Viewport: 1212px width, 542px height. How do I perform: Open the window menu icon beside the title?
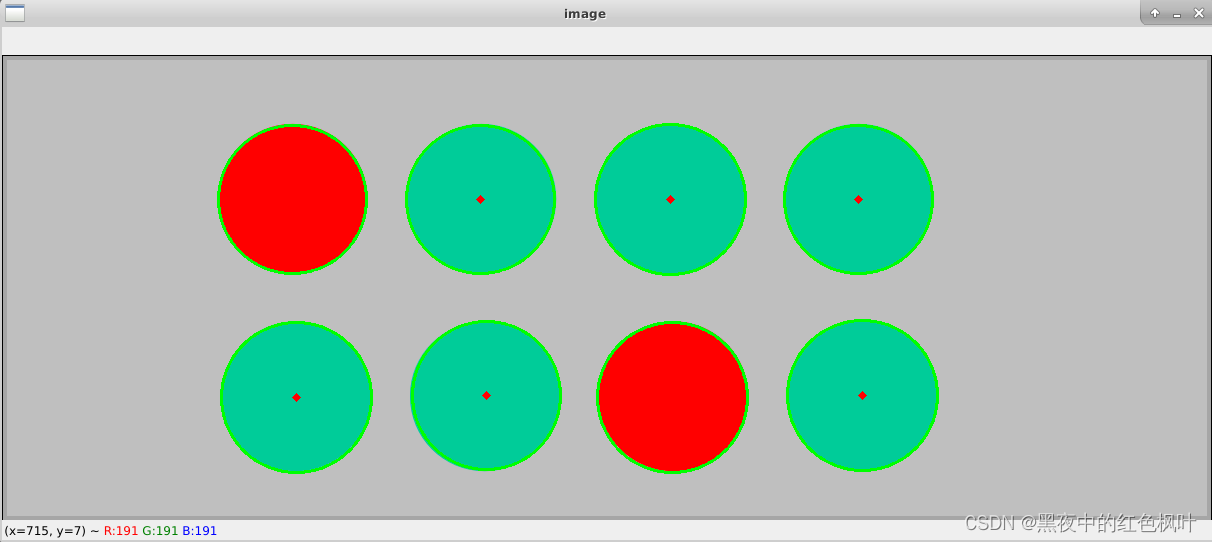[15, 13]
